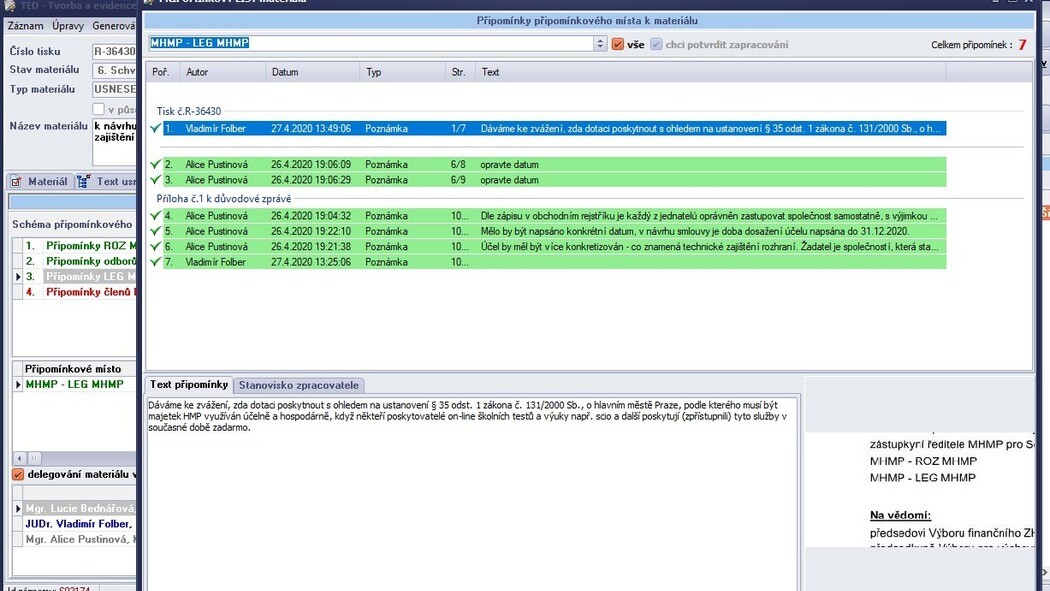
Task: Sort comments by the Autor column header
Action: pyautogui.click(x=197, y=72)
